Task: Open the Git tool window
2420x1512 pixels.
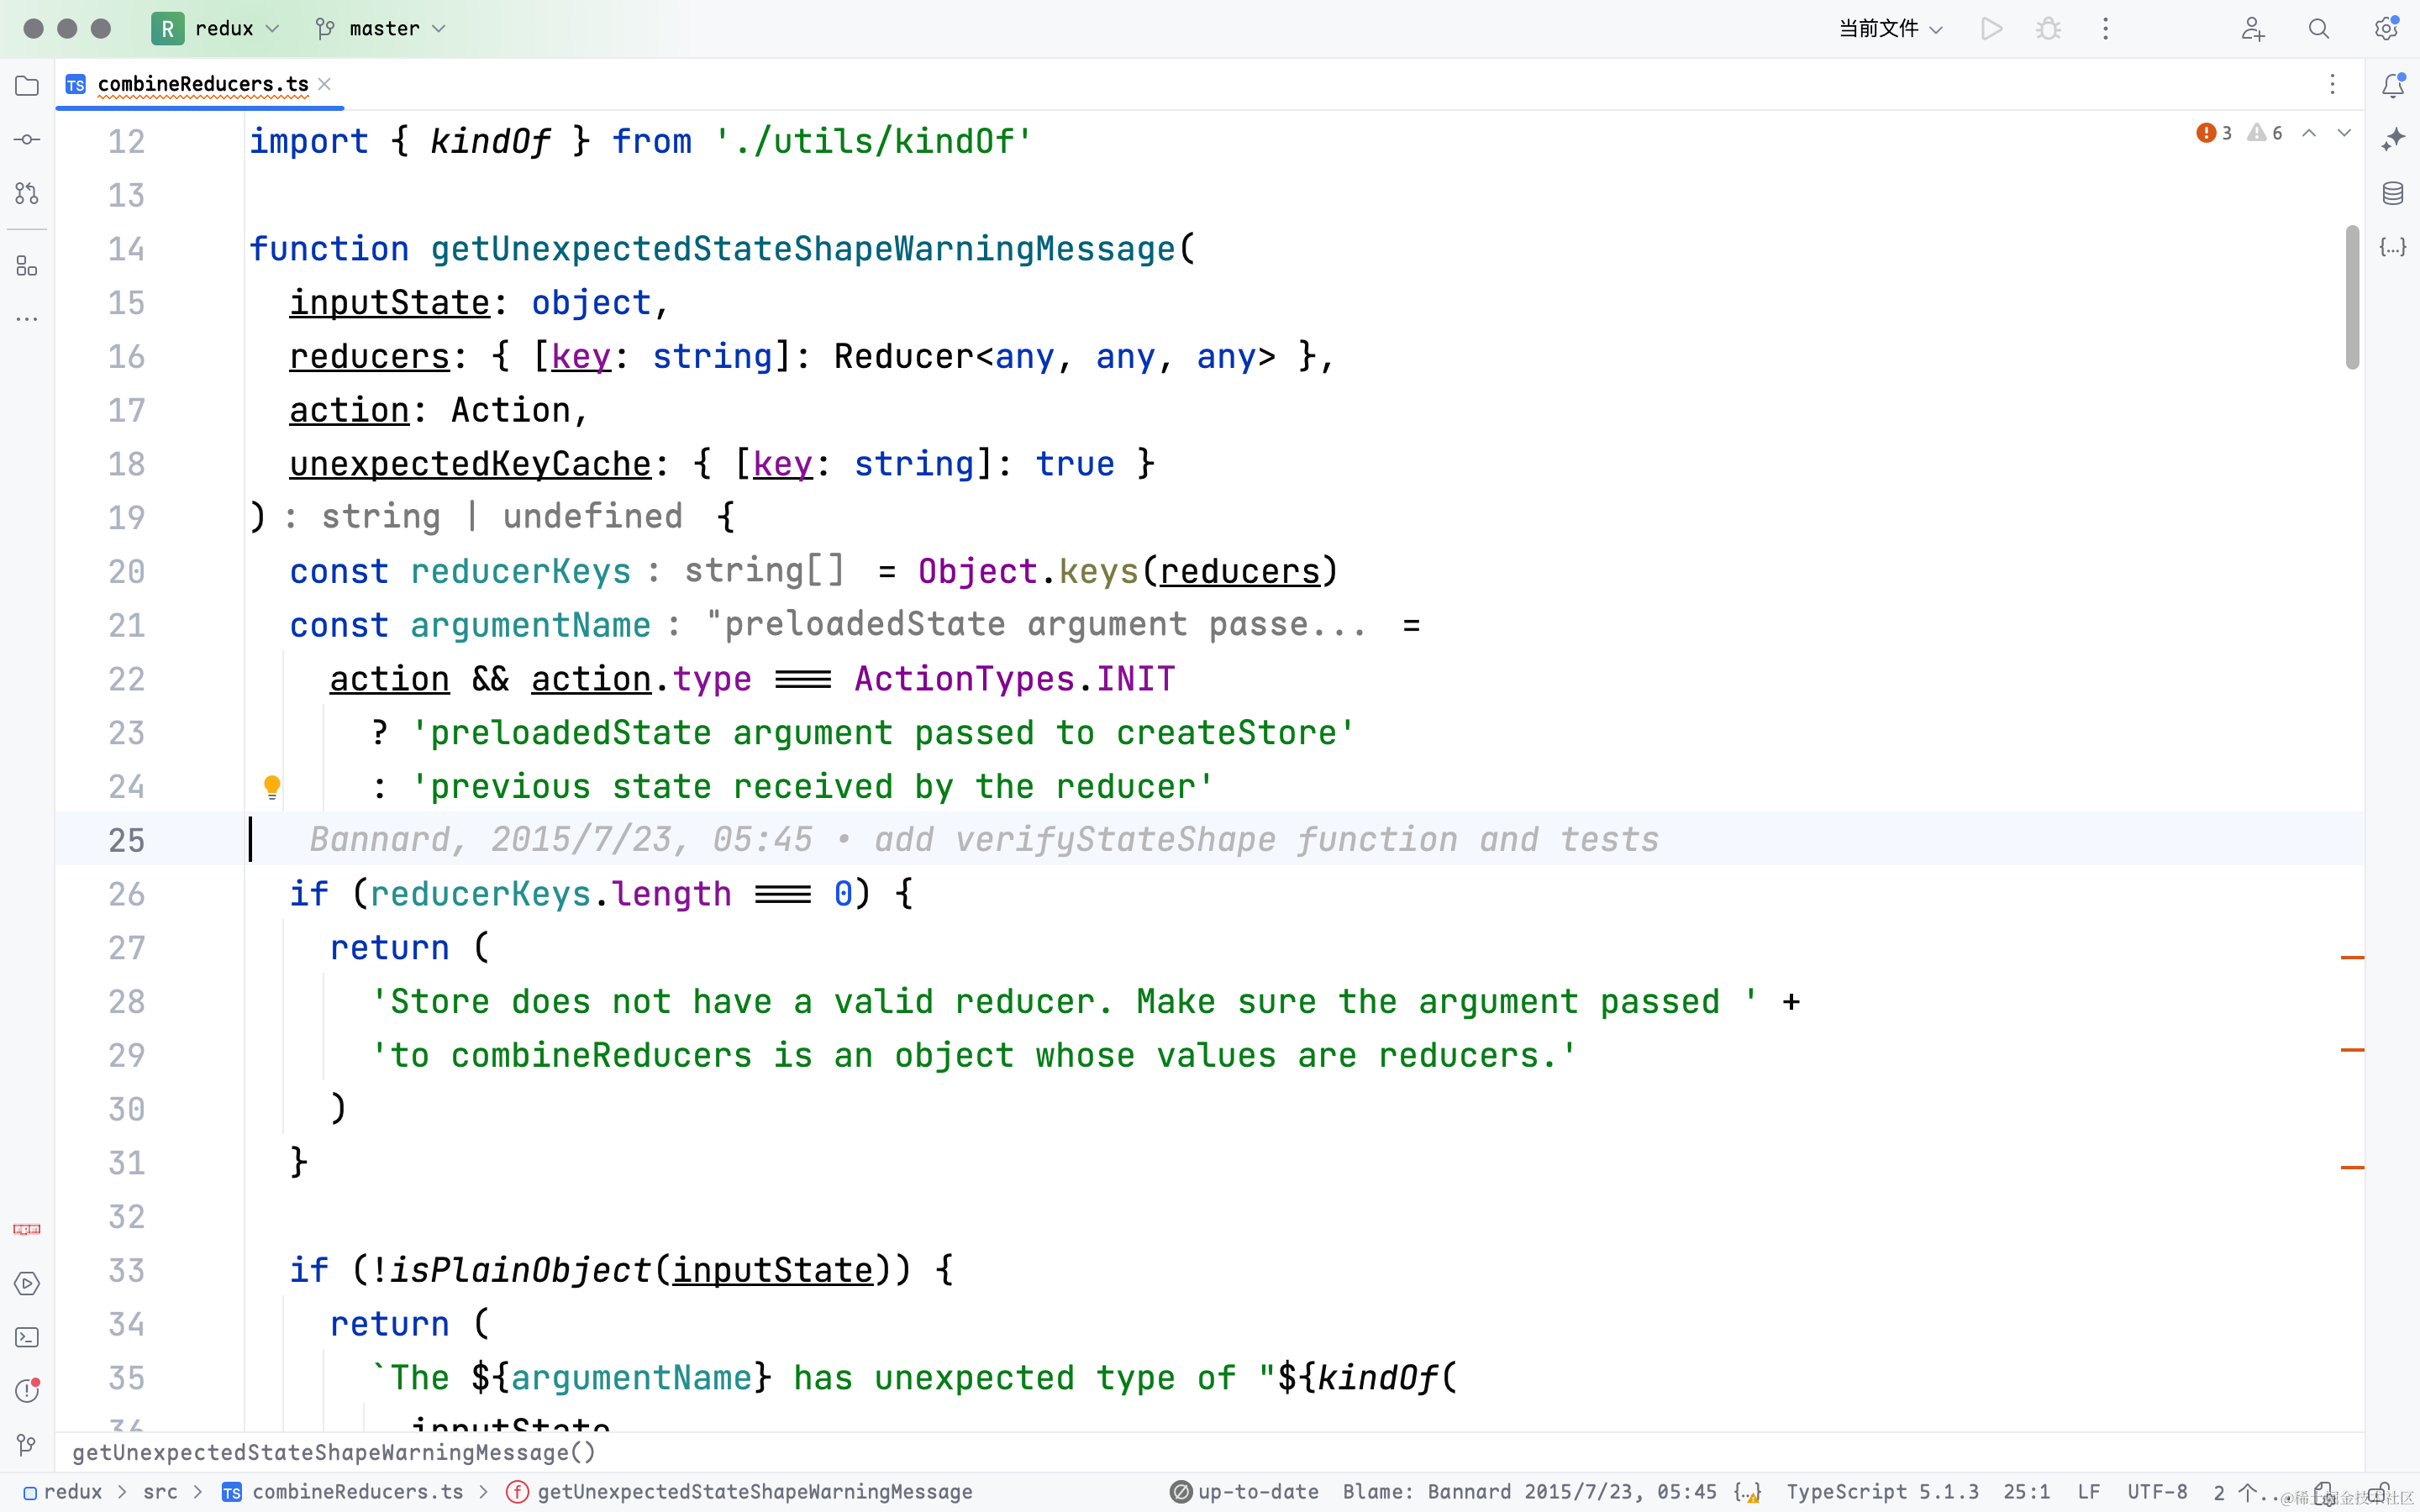Action: click(x=27, y=1445)
